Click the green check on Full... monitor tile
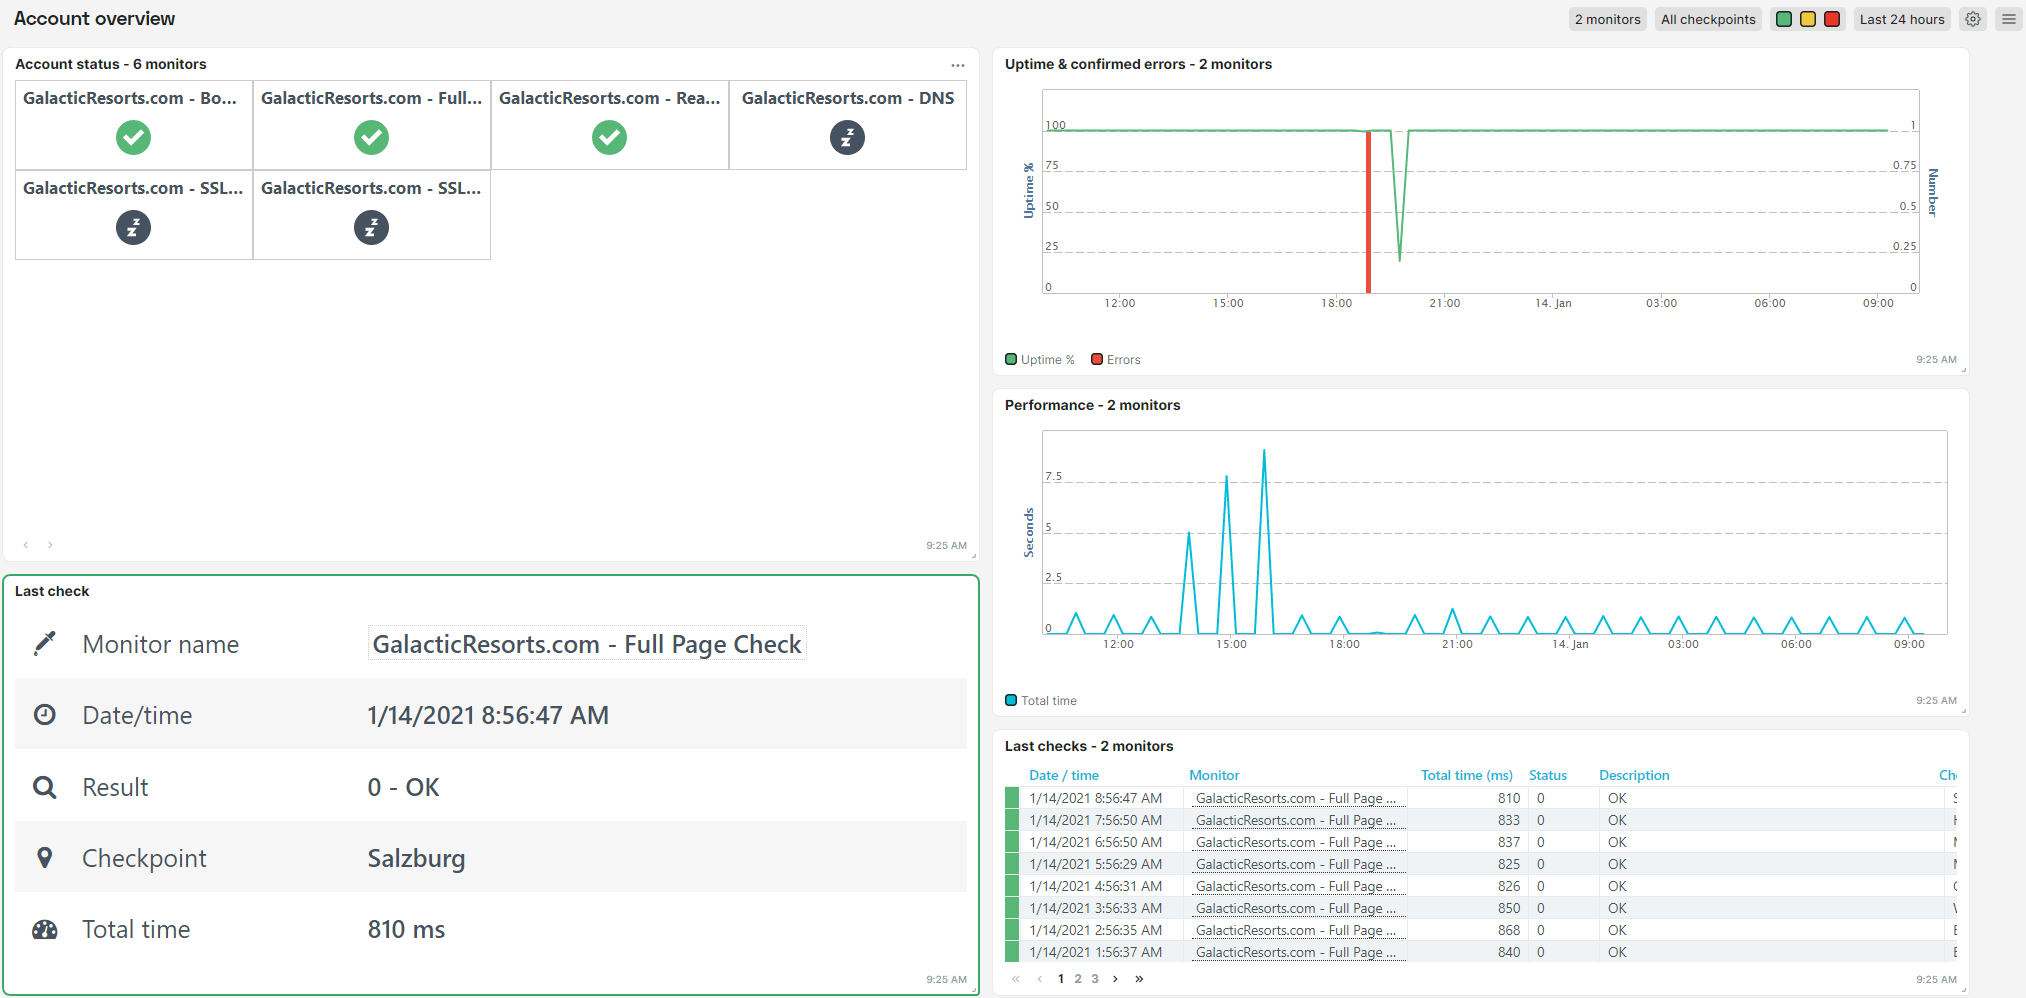Viewport: 2026px width, 998px height. [371, 137]
